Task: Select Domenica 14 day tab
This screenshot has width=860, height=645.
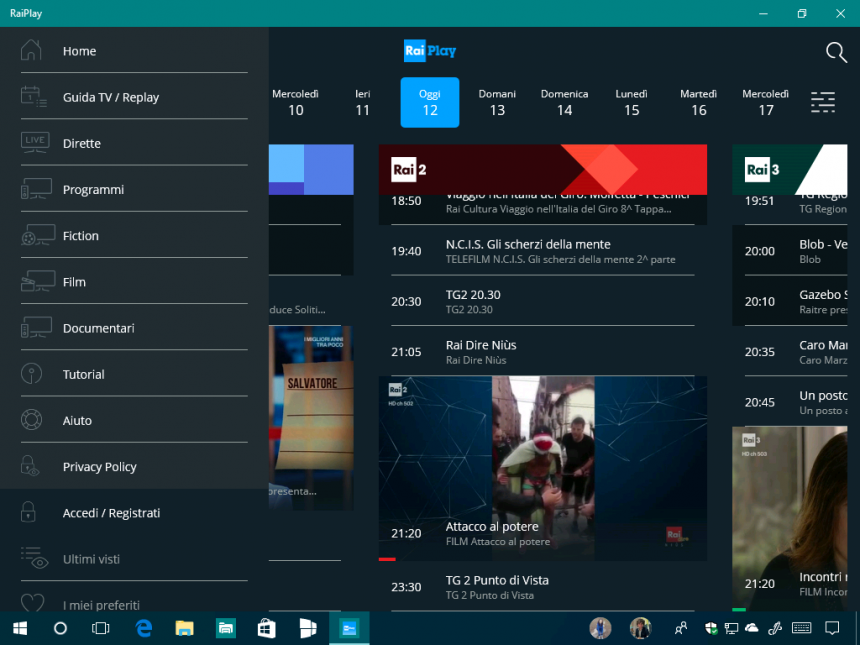Action: click(x=564, y=103)
